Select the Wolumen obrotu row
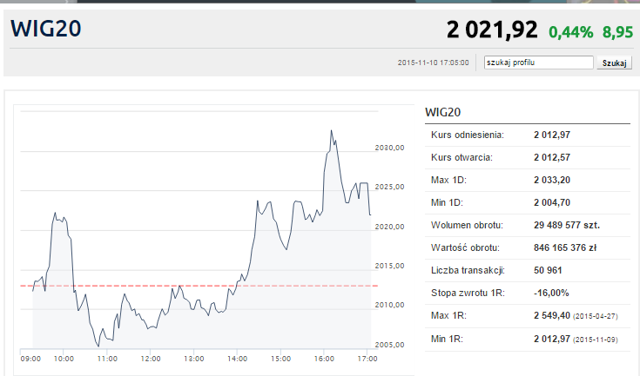This screenshot has width=640, height=376. tap(527, 225)
